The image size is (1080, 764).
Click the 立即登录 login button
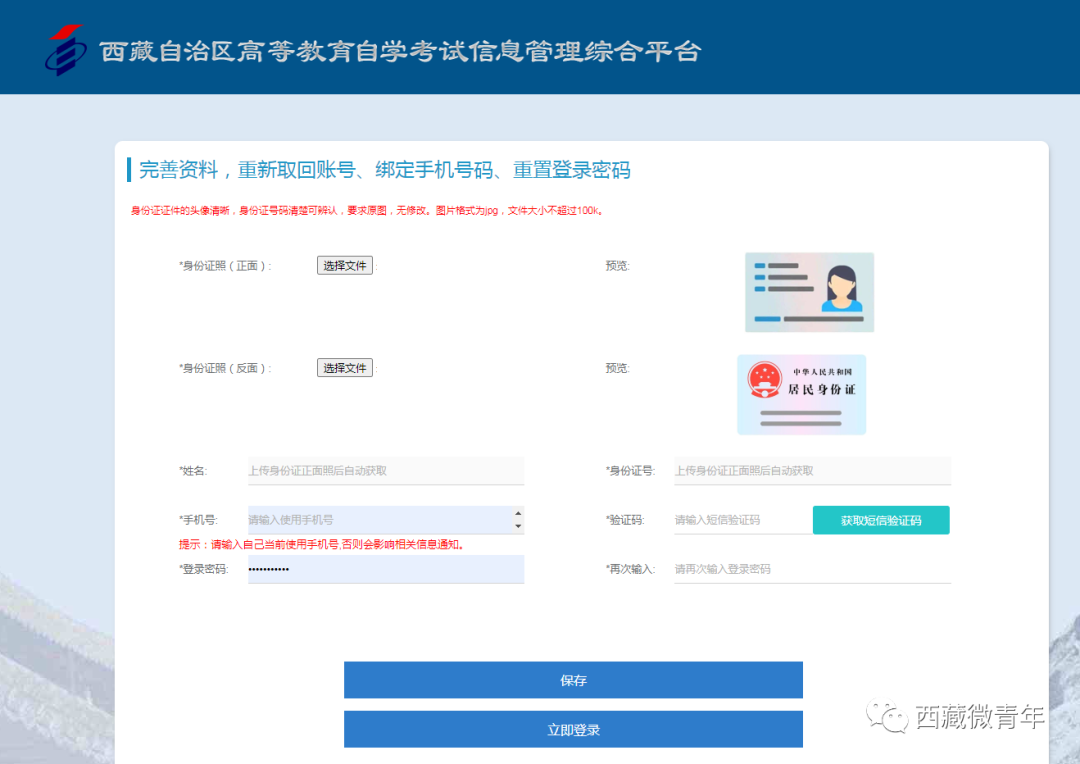point(573,730)
